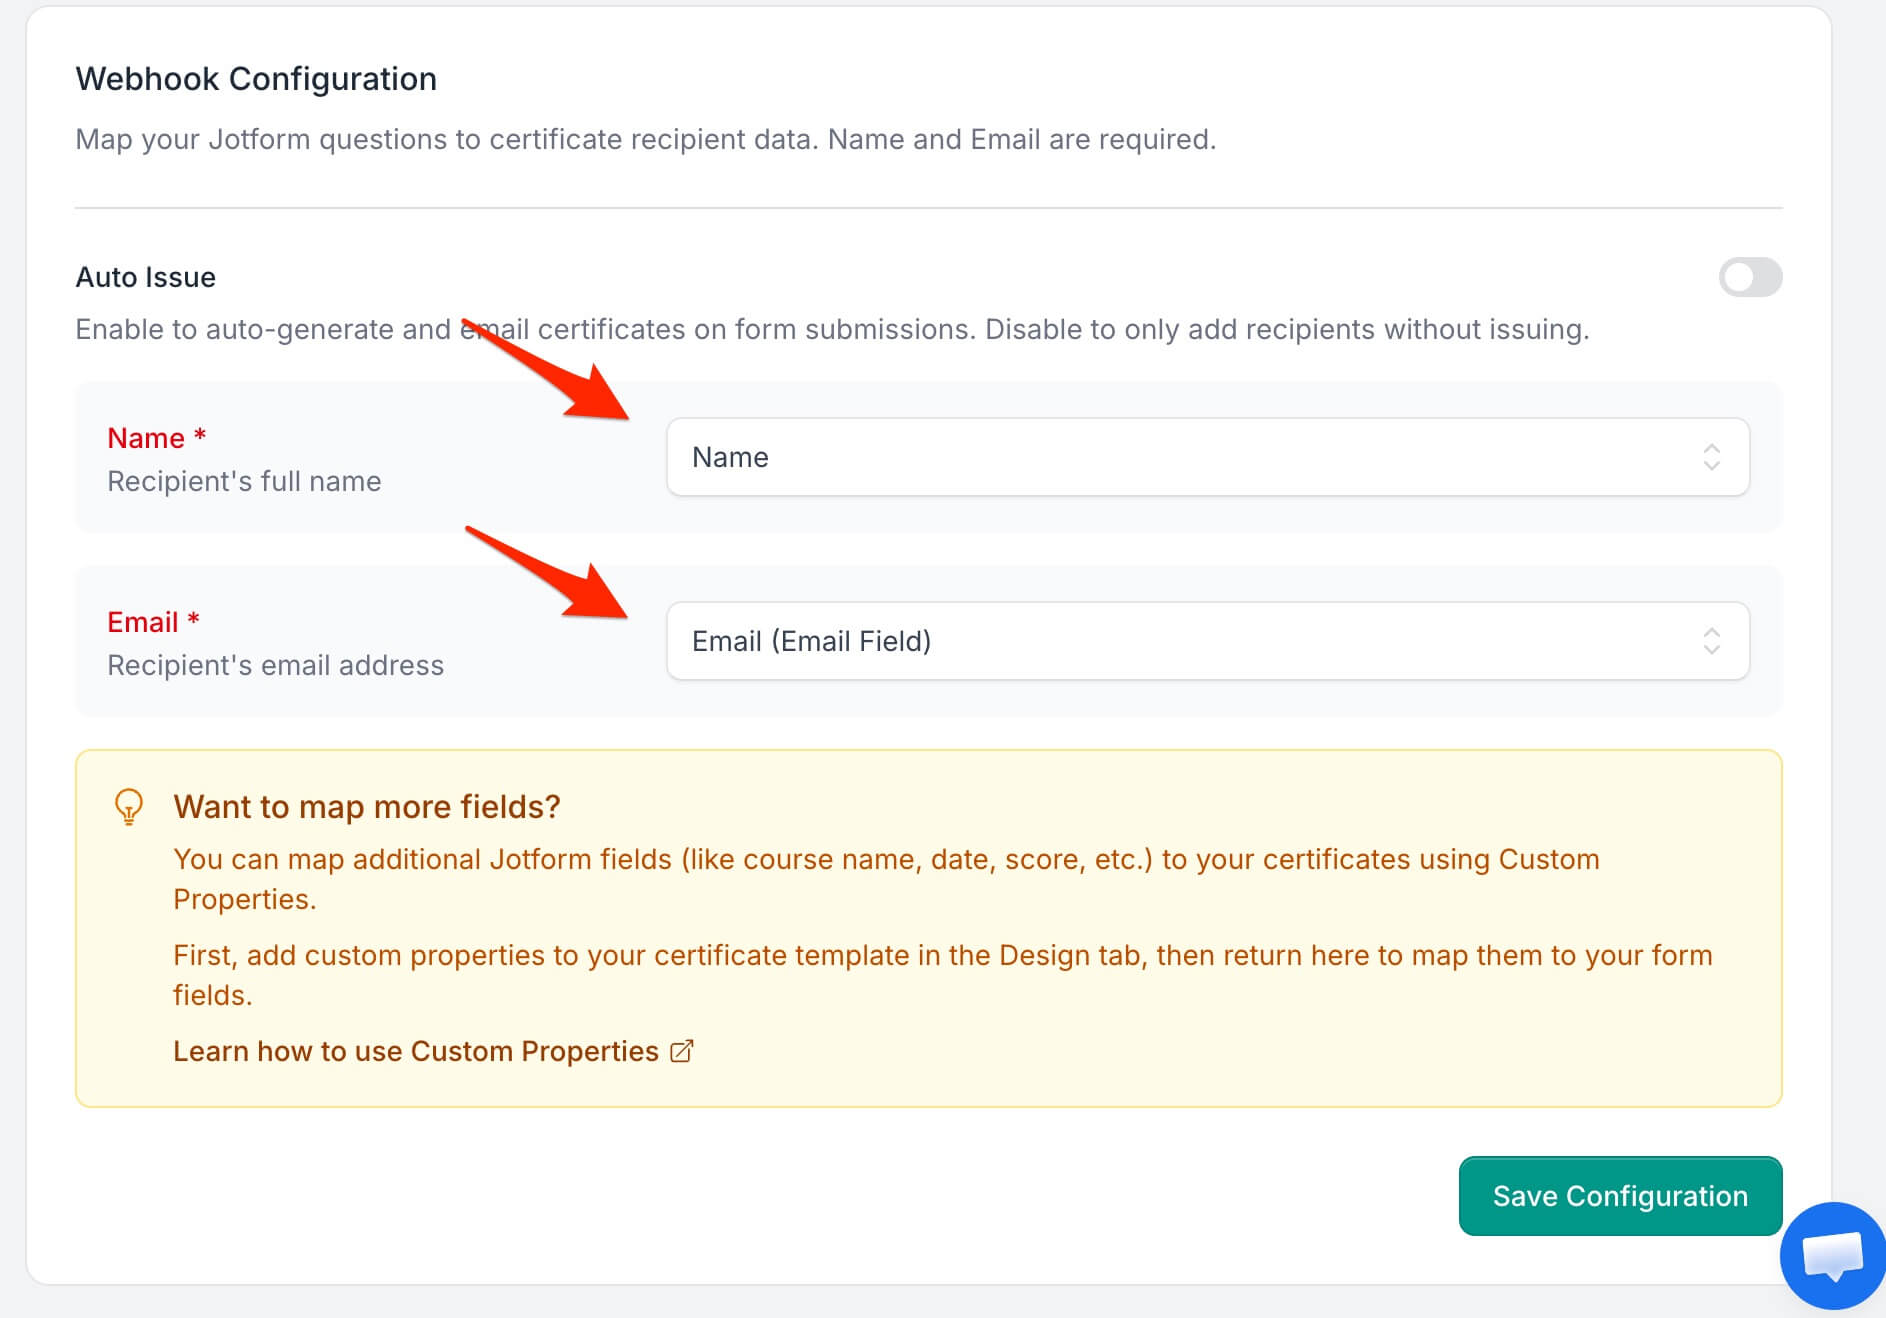
Task: Select the red Email * required label
Action: point(154,622)
